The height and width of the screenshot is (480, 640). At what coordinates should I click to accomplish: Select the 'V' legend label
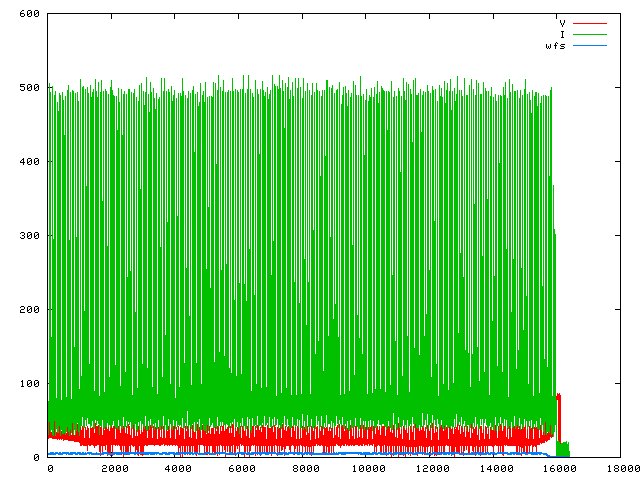(x=563, y=22)
